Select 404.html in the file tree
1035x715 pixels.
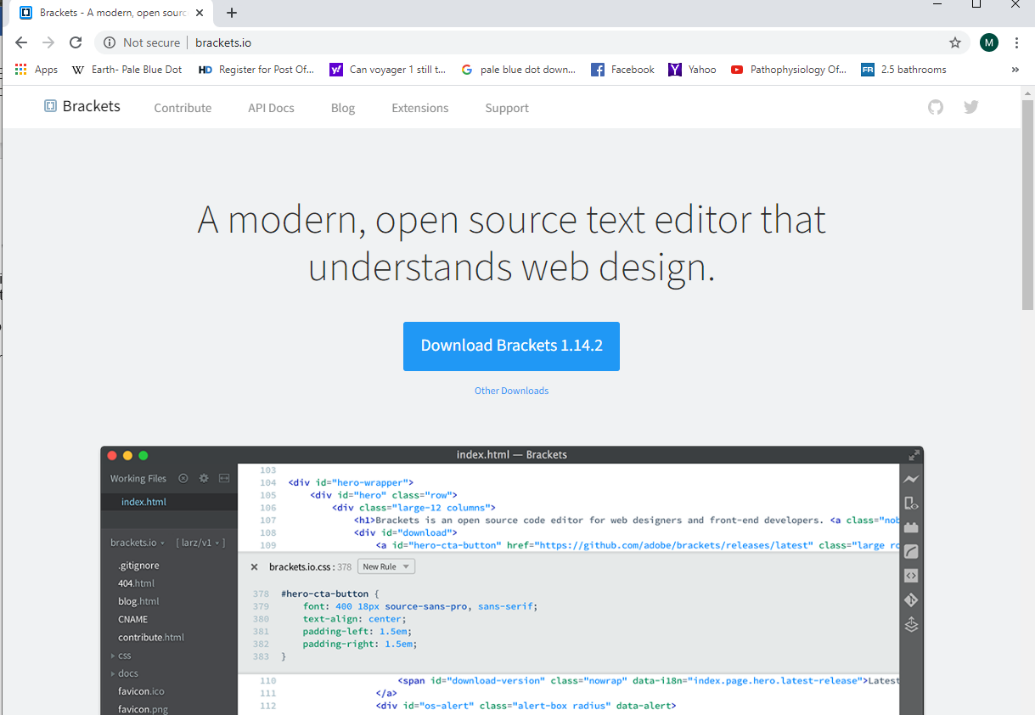tap(136, 584)
